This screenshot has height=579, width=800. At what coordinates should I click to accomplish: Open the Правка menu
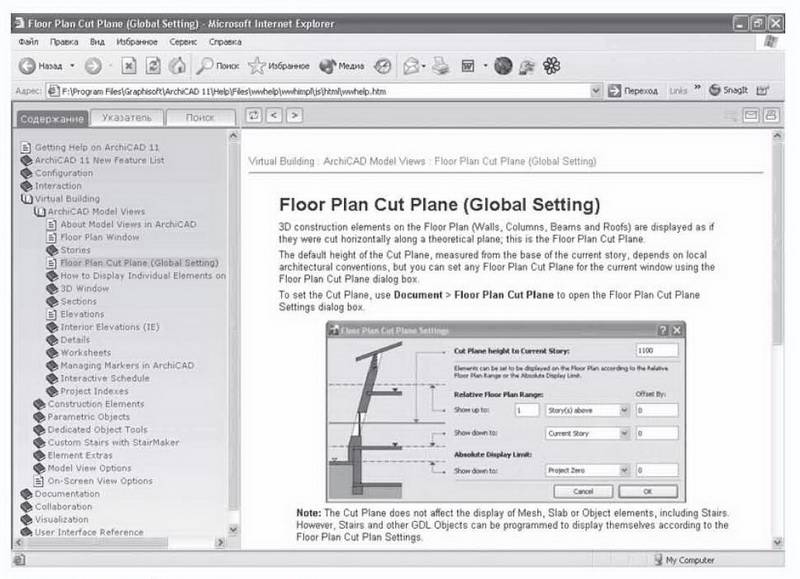pos(64,42)
